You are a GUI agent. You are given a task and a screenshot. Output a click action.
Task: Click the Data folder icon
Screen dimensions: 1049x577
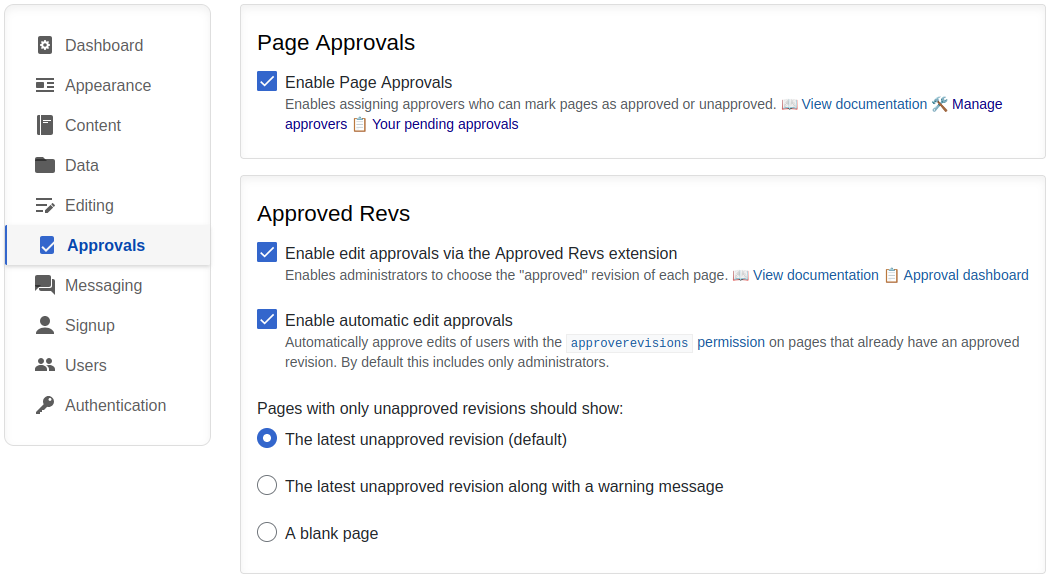(x=45, y=165)
